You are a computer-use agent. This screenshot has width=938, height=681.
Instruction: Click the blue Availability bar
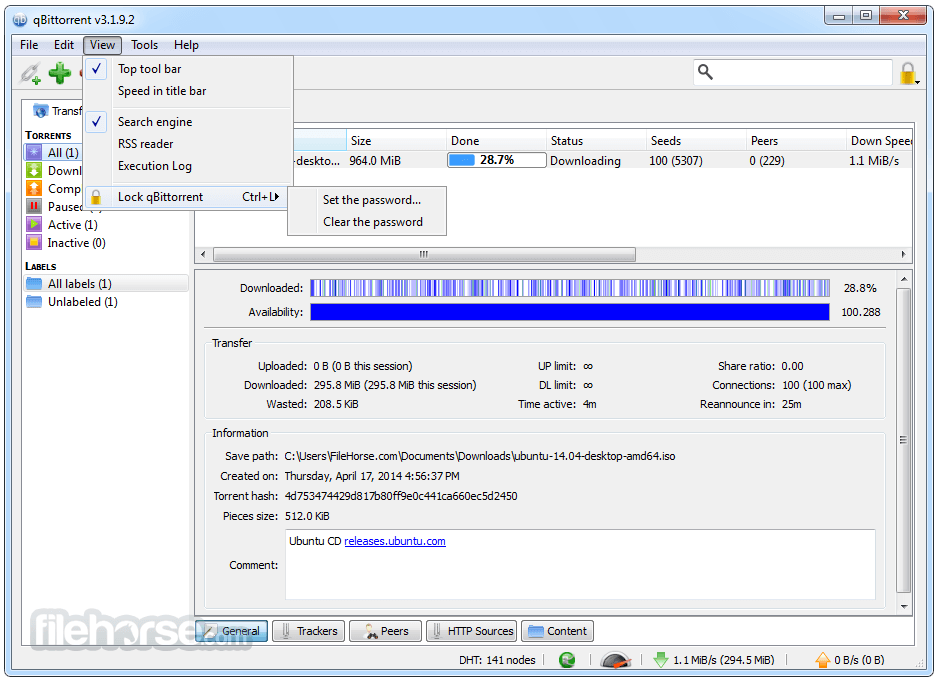click(570, 312)
